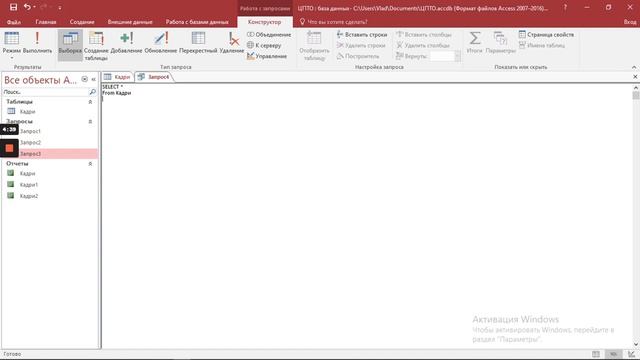Screen dimensions: 640x360
Task: Click the Кадри2 report icon
Action: click(11, 196)
